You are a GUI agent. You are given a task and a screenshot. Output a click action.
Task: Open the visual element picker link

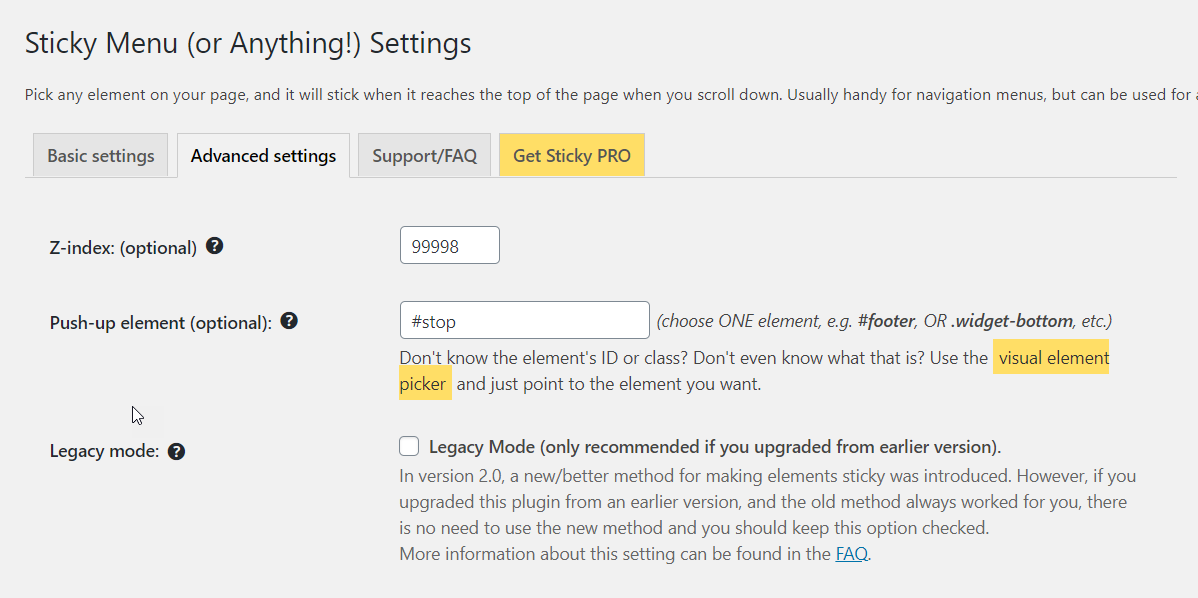(1053, 358)
